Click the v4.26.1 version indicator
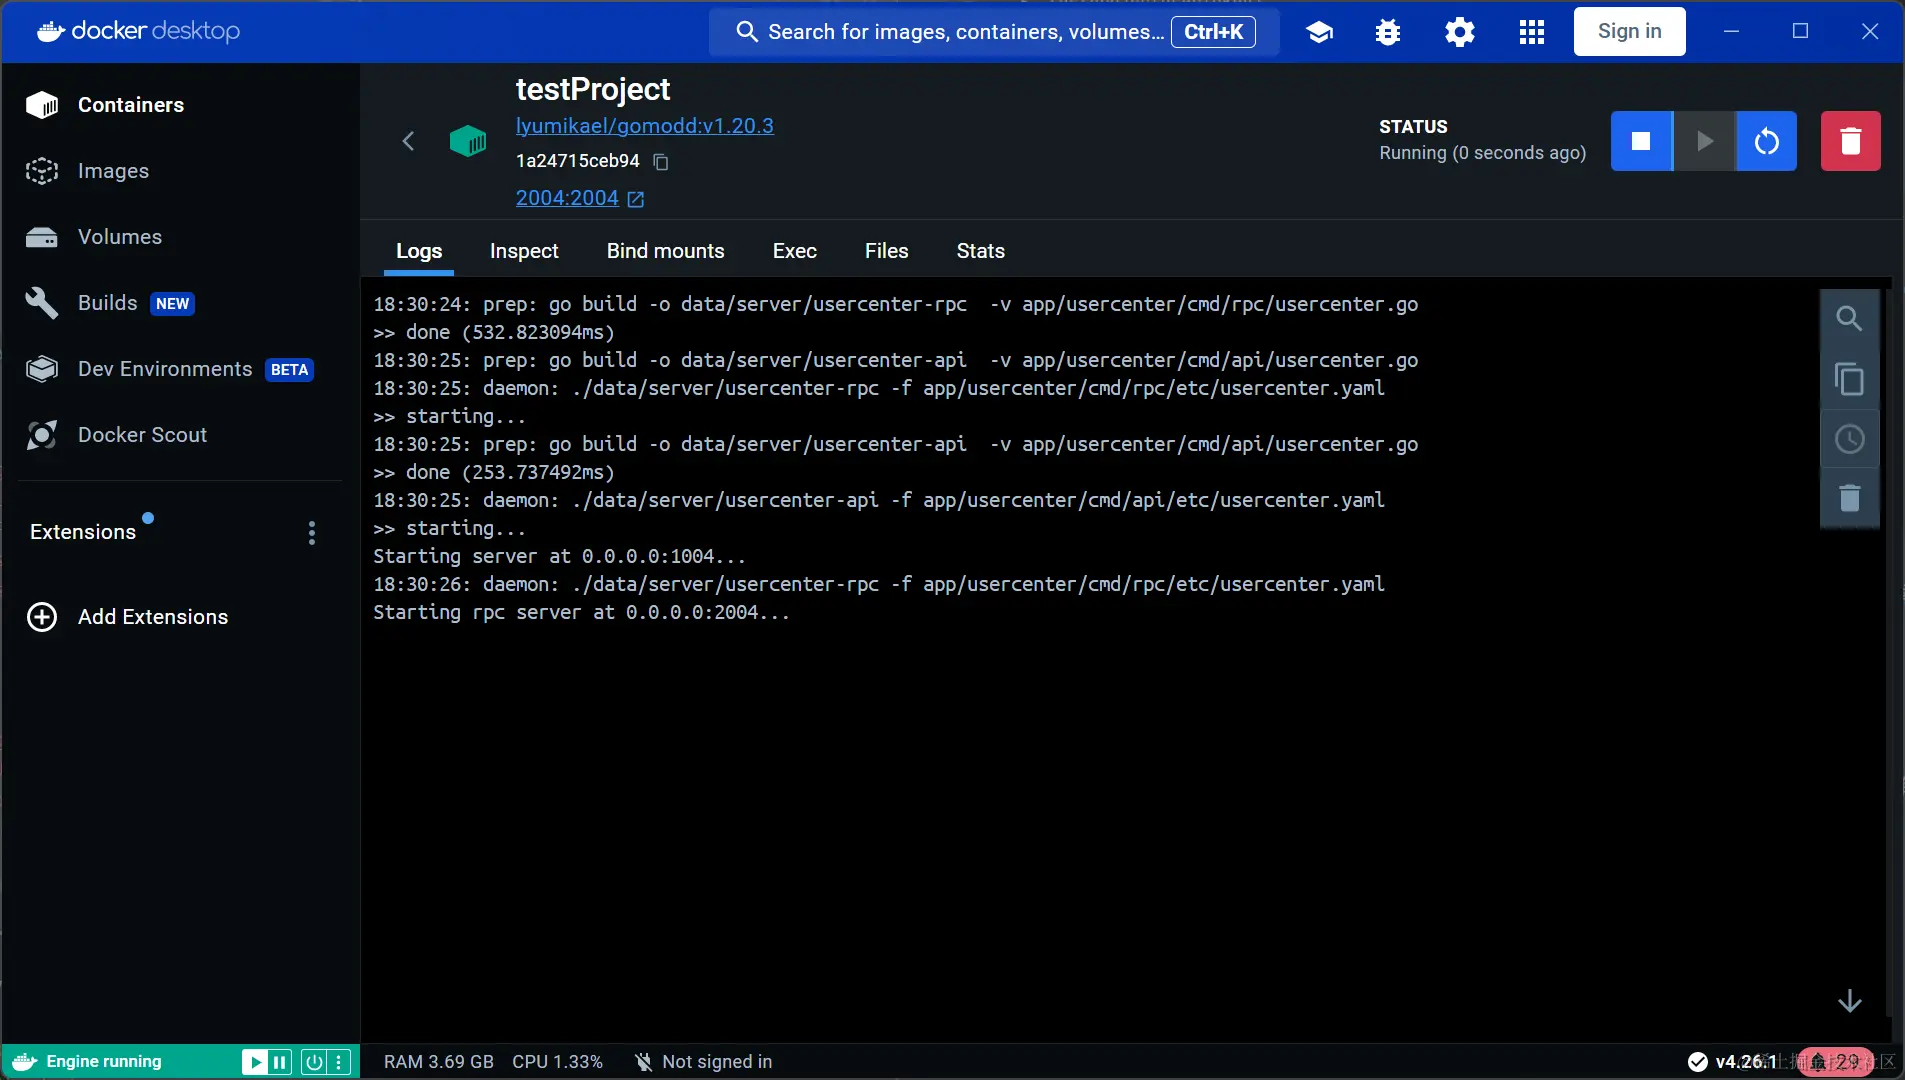Viewport: 1905px width, 1080px height. (x=1733, y=1062)
